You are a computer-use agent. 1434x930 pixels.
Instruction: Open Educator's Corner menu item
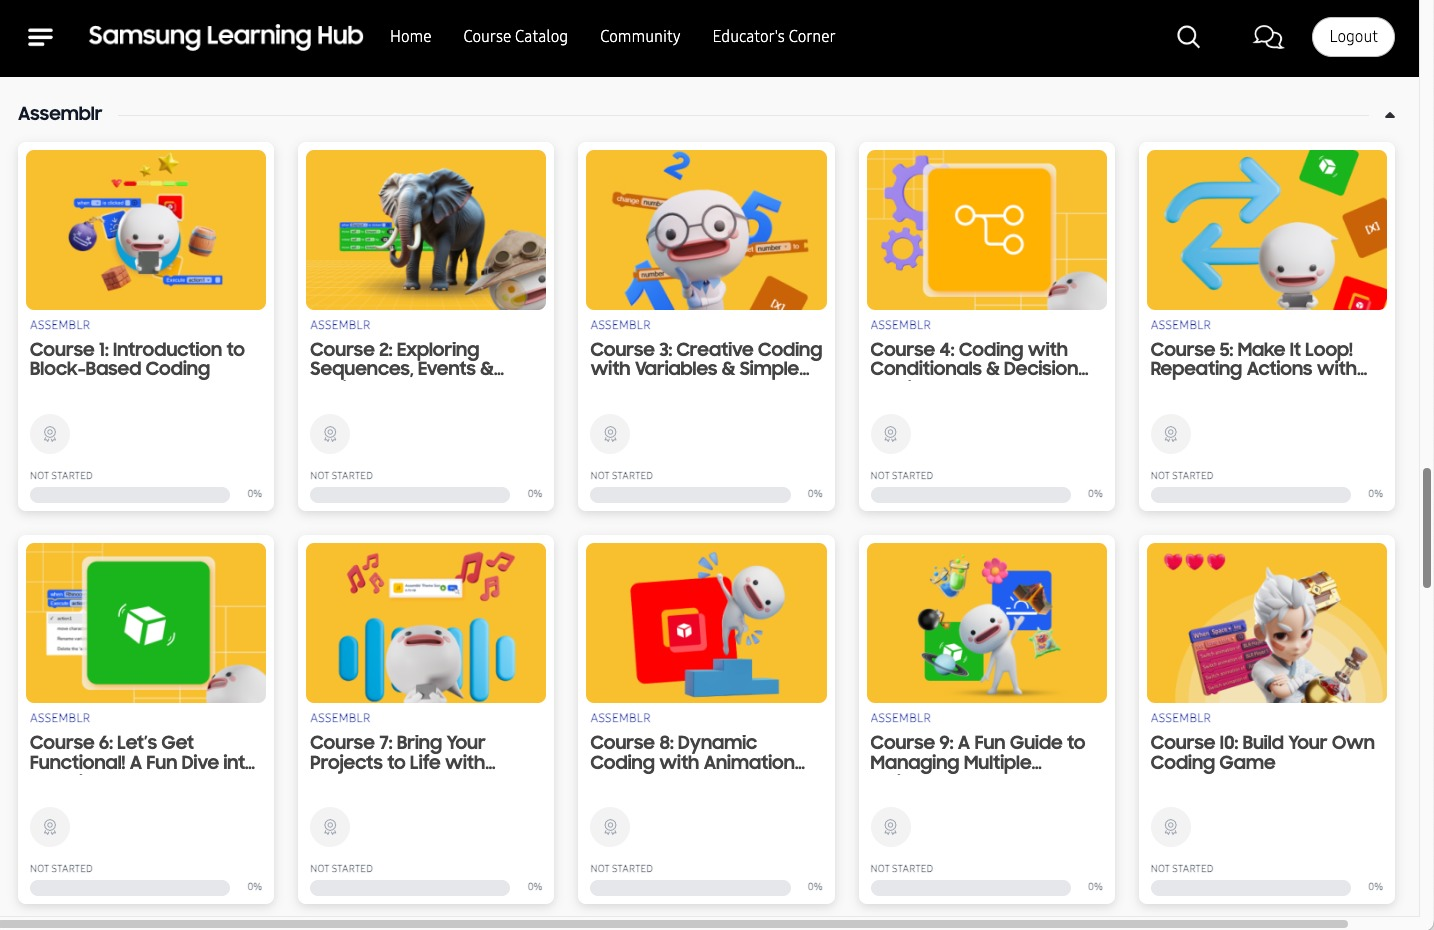(x=774, y=36)
